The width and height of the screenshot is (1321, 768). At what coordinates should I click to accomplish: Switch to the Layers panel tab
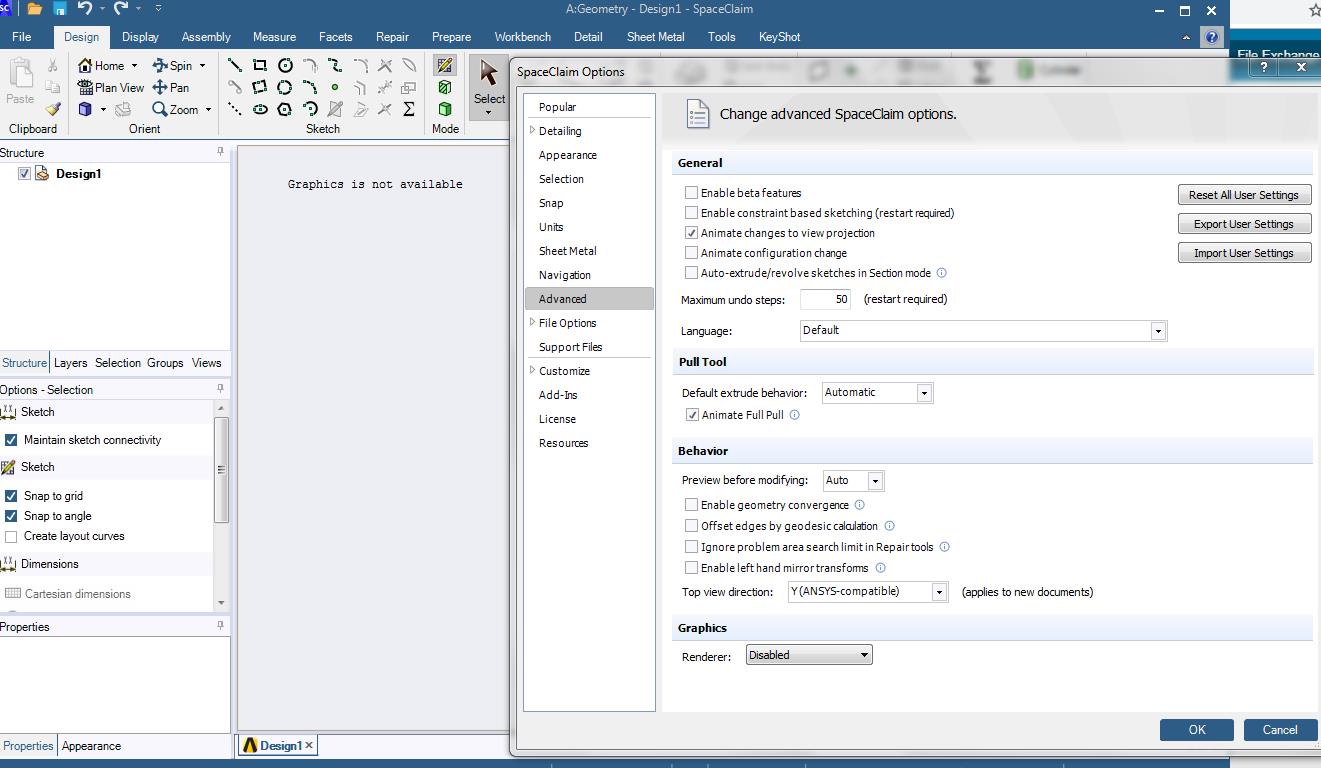pos(70,363)
